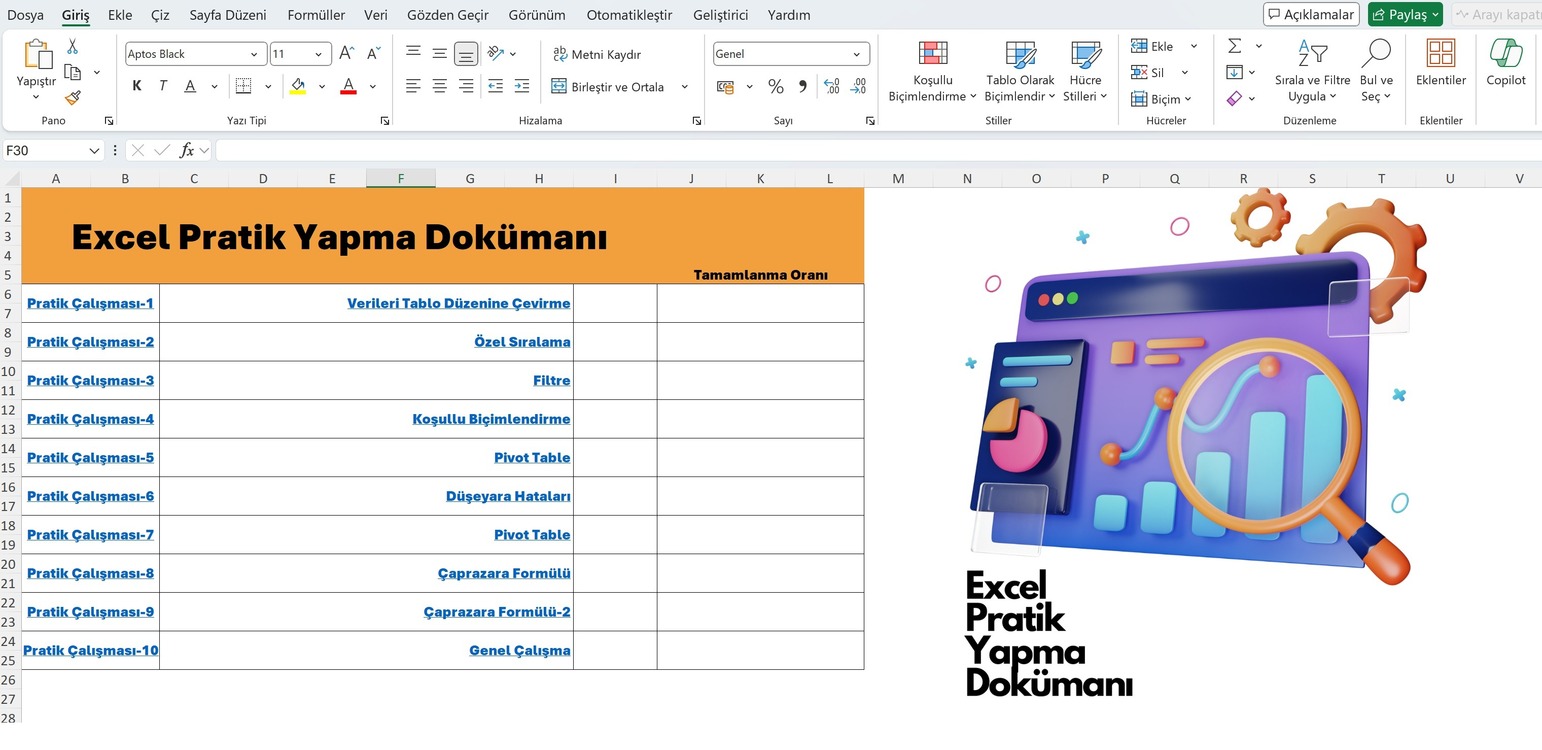Open the Veri tab

(376, 15)
